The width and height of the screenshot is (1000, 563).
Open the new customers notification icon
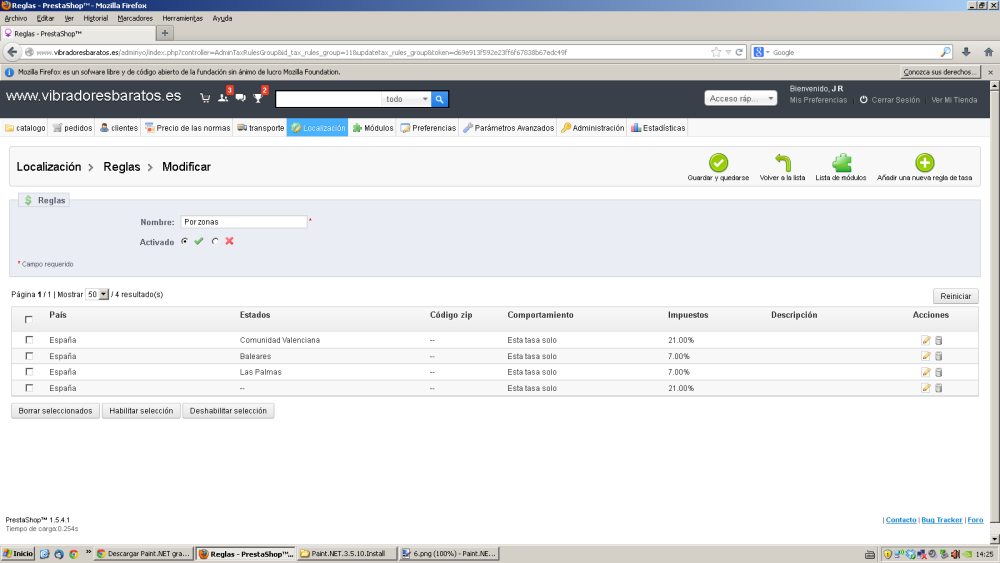[x=223, y=98]
